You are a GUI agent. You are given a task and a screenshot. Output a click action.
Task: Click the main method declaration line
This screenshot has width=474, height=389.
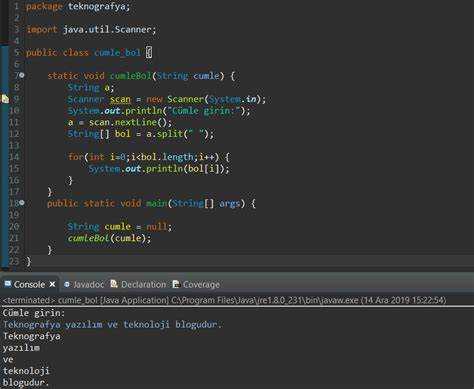coord(151,203)
